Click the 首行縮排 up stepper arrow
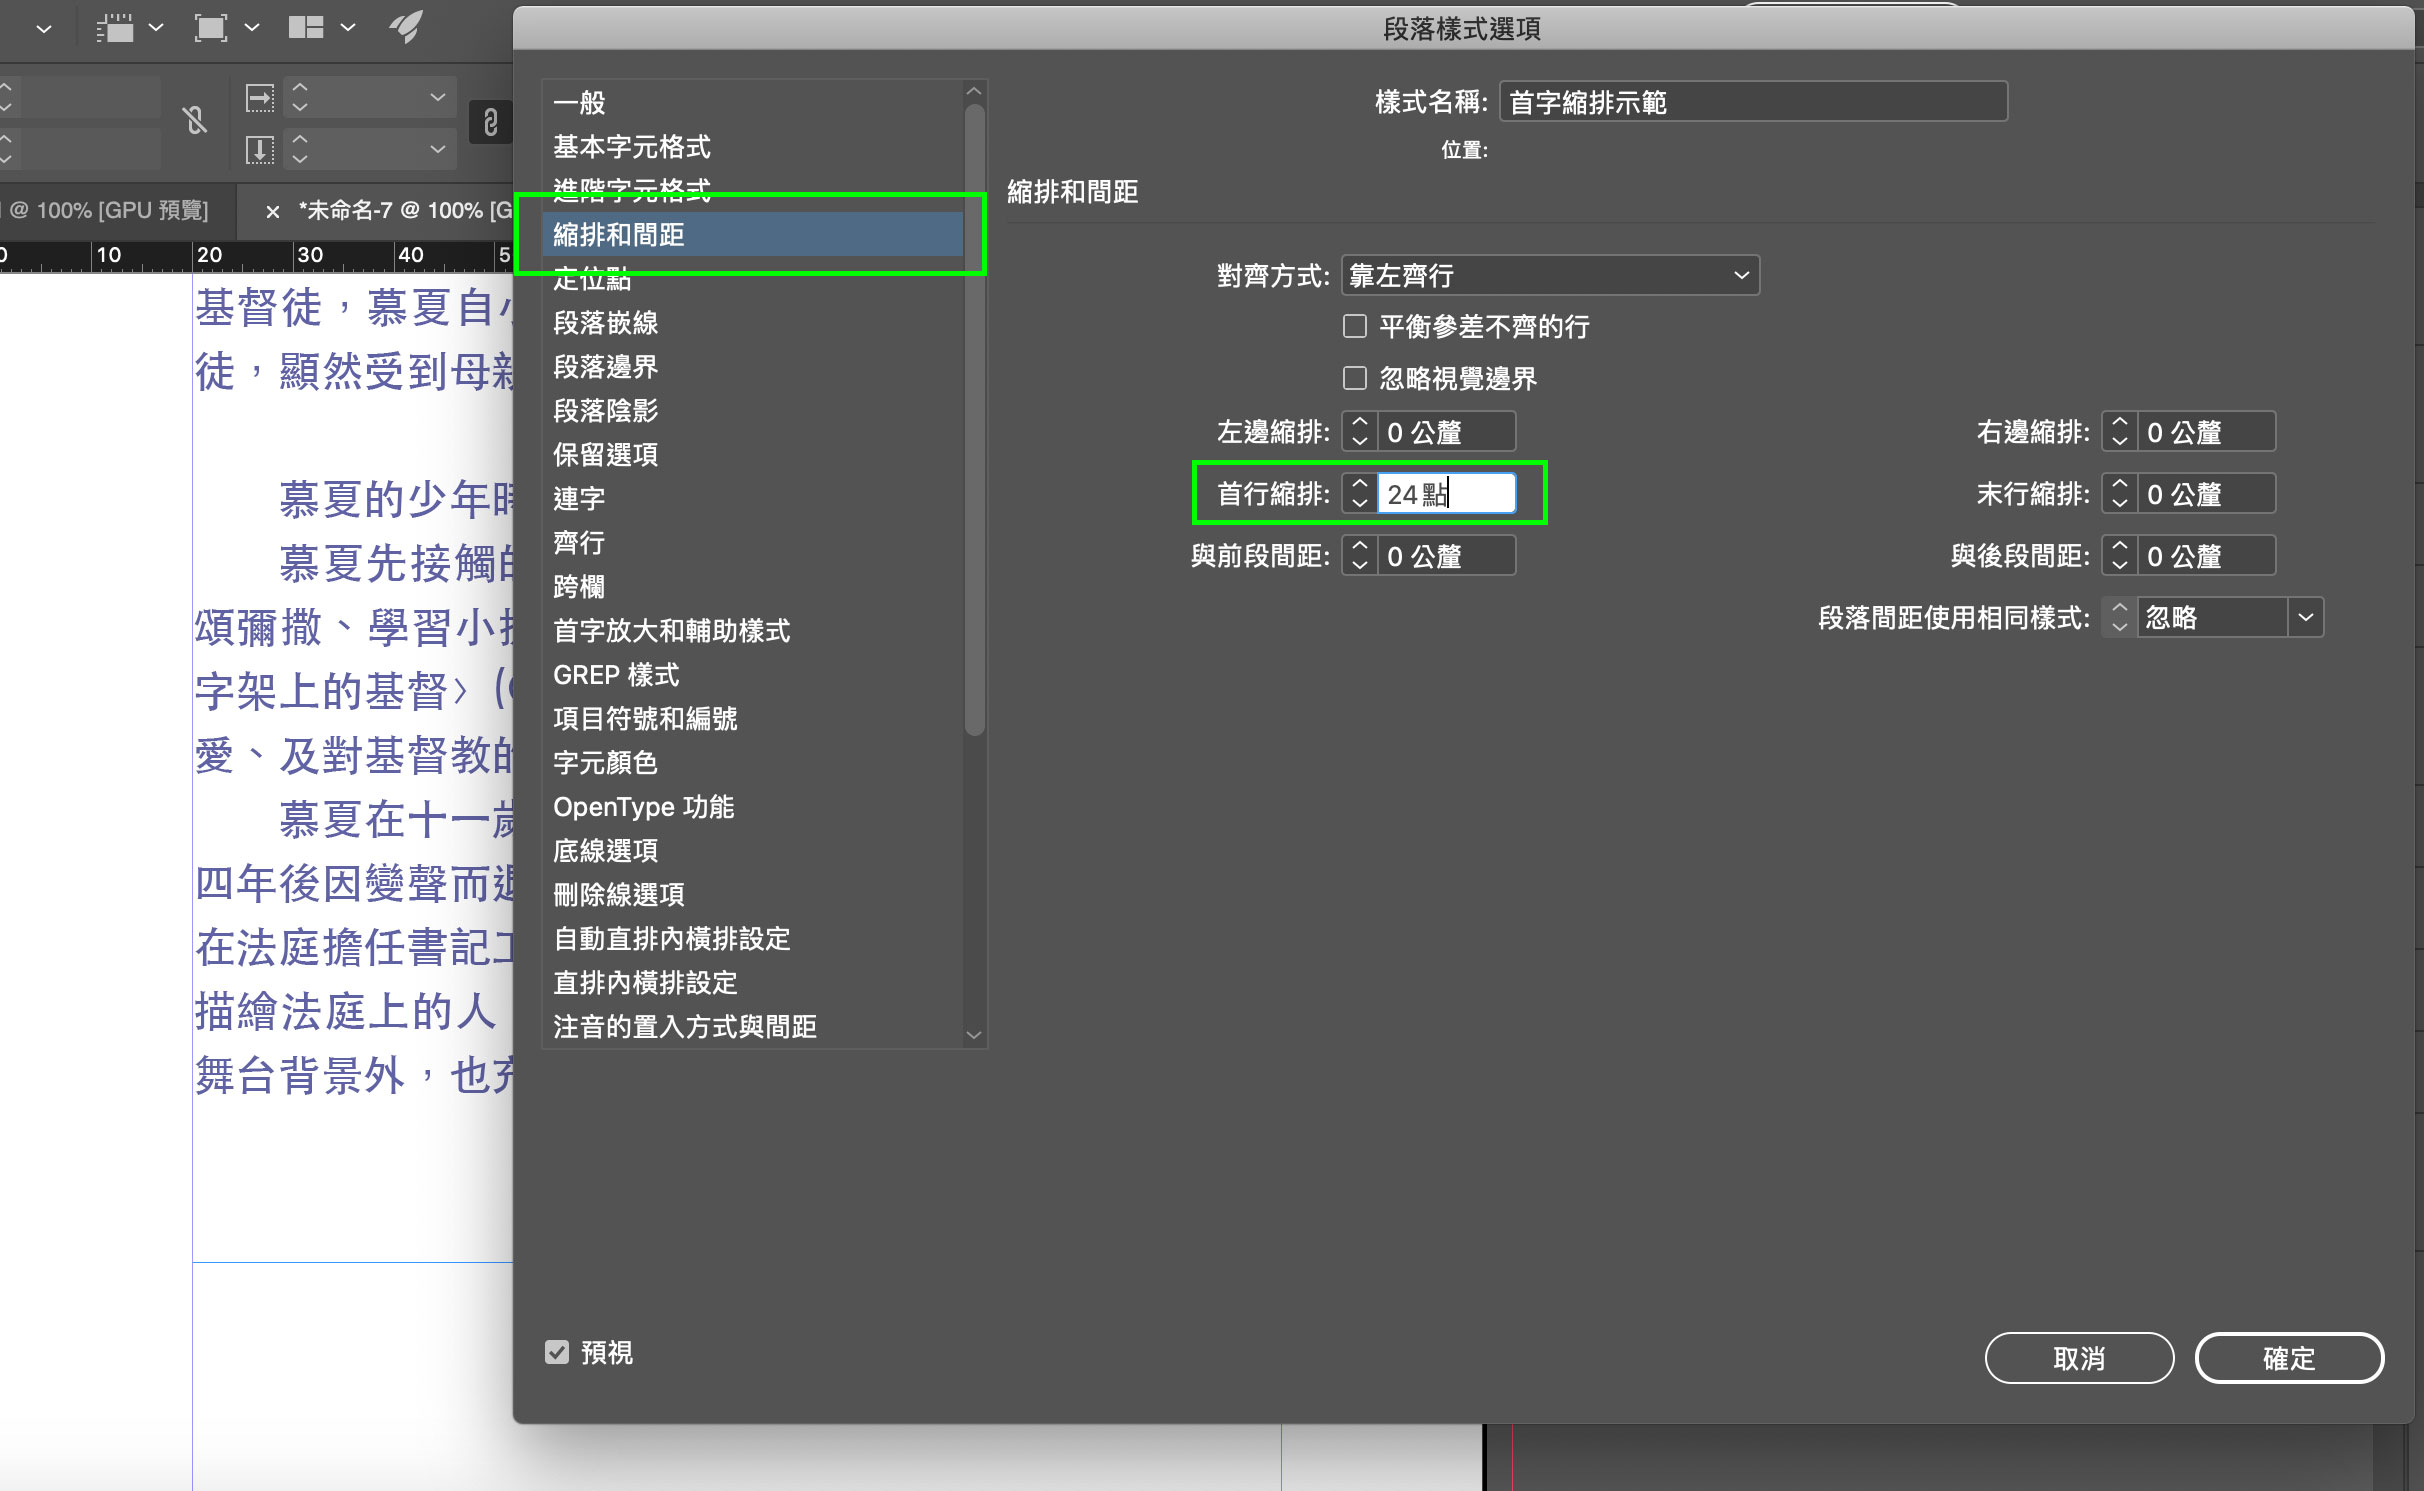Viewport: 2424px width, 1491px height. coord(1358,483)
